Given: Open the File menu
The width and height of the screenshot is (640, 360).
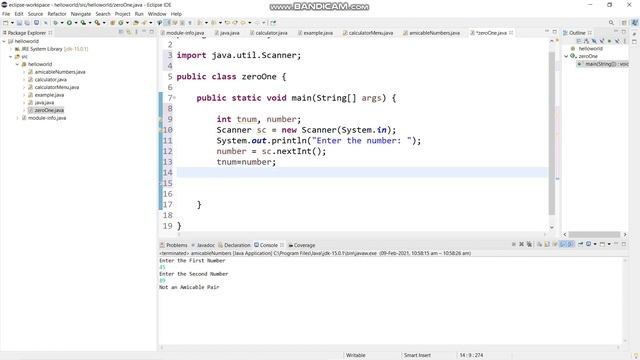Looking at the screenshot, I should [6, 14].
